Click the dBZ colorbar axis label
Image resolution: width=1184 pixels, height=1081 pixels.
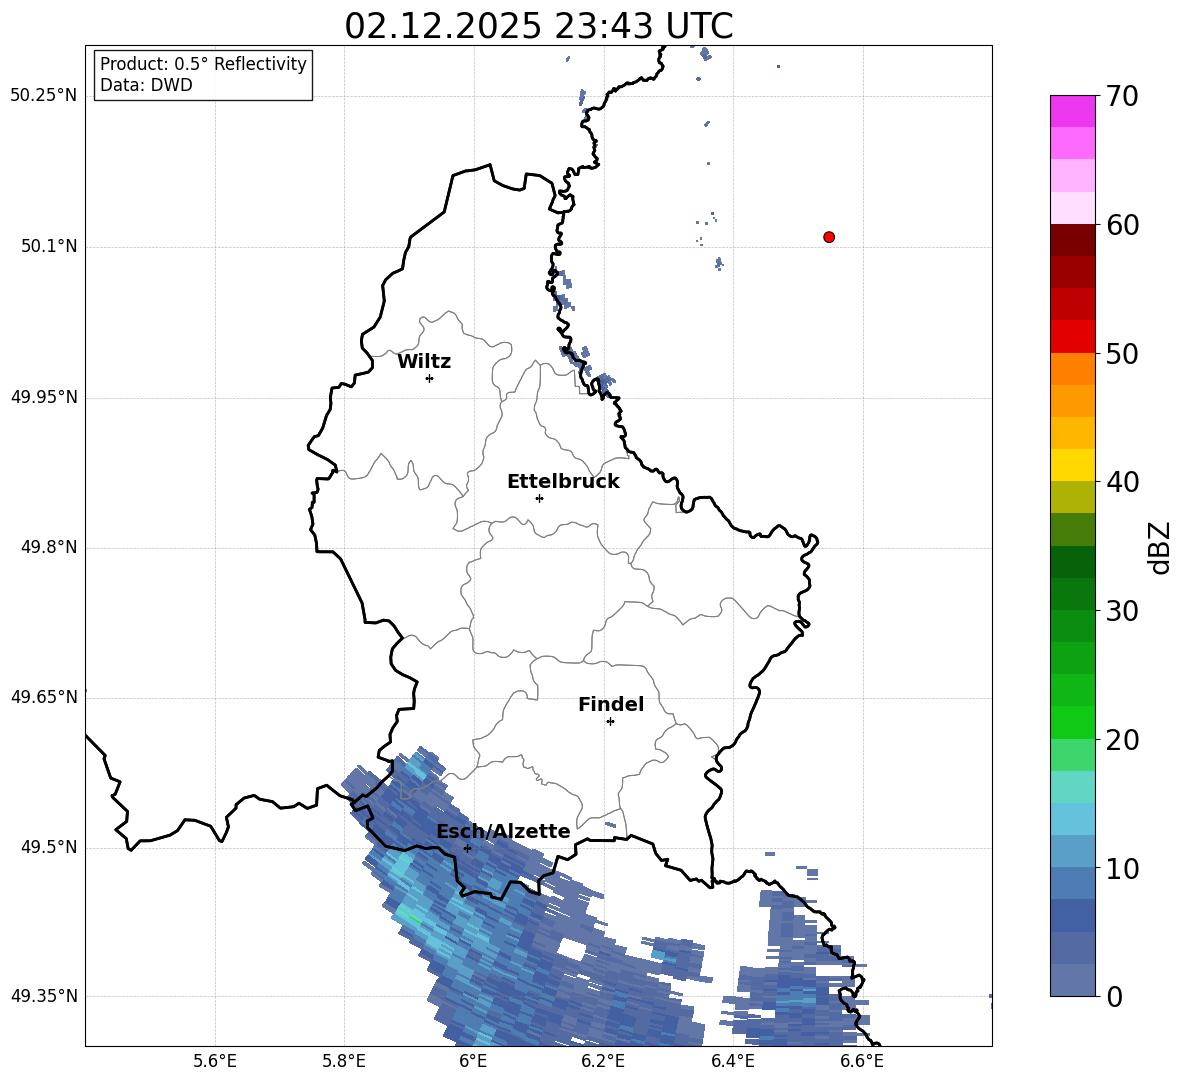(1161, 547)
